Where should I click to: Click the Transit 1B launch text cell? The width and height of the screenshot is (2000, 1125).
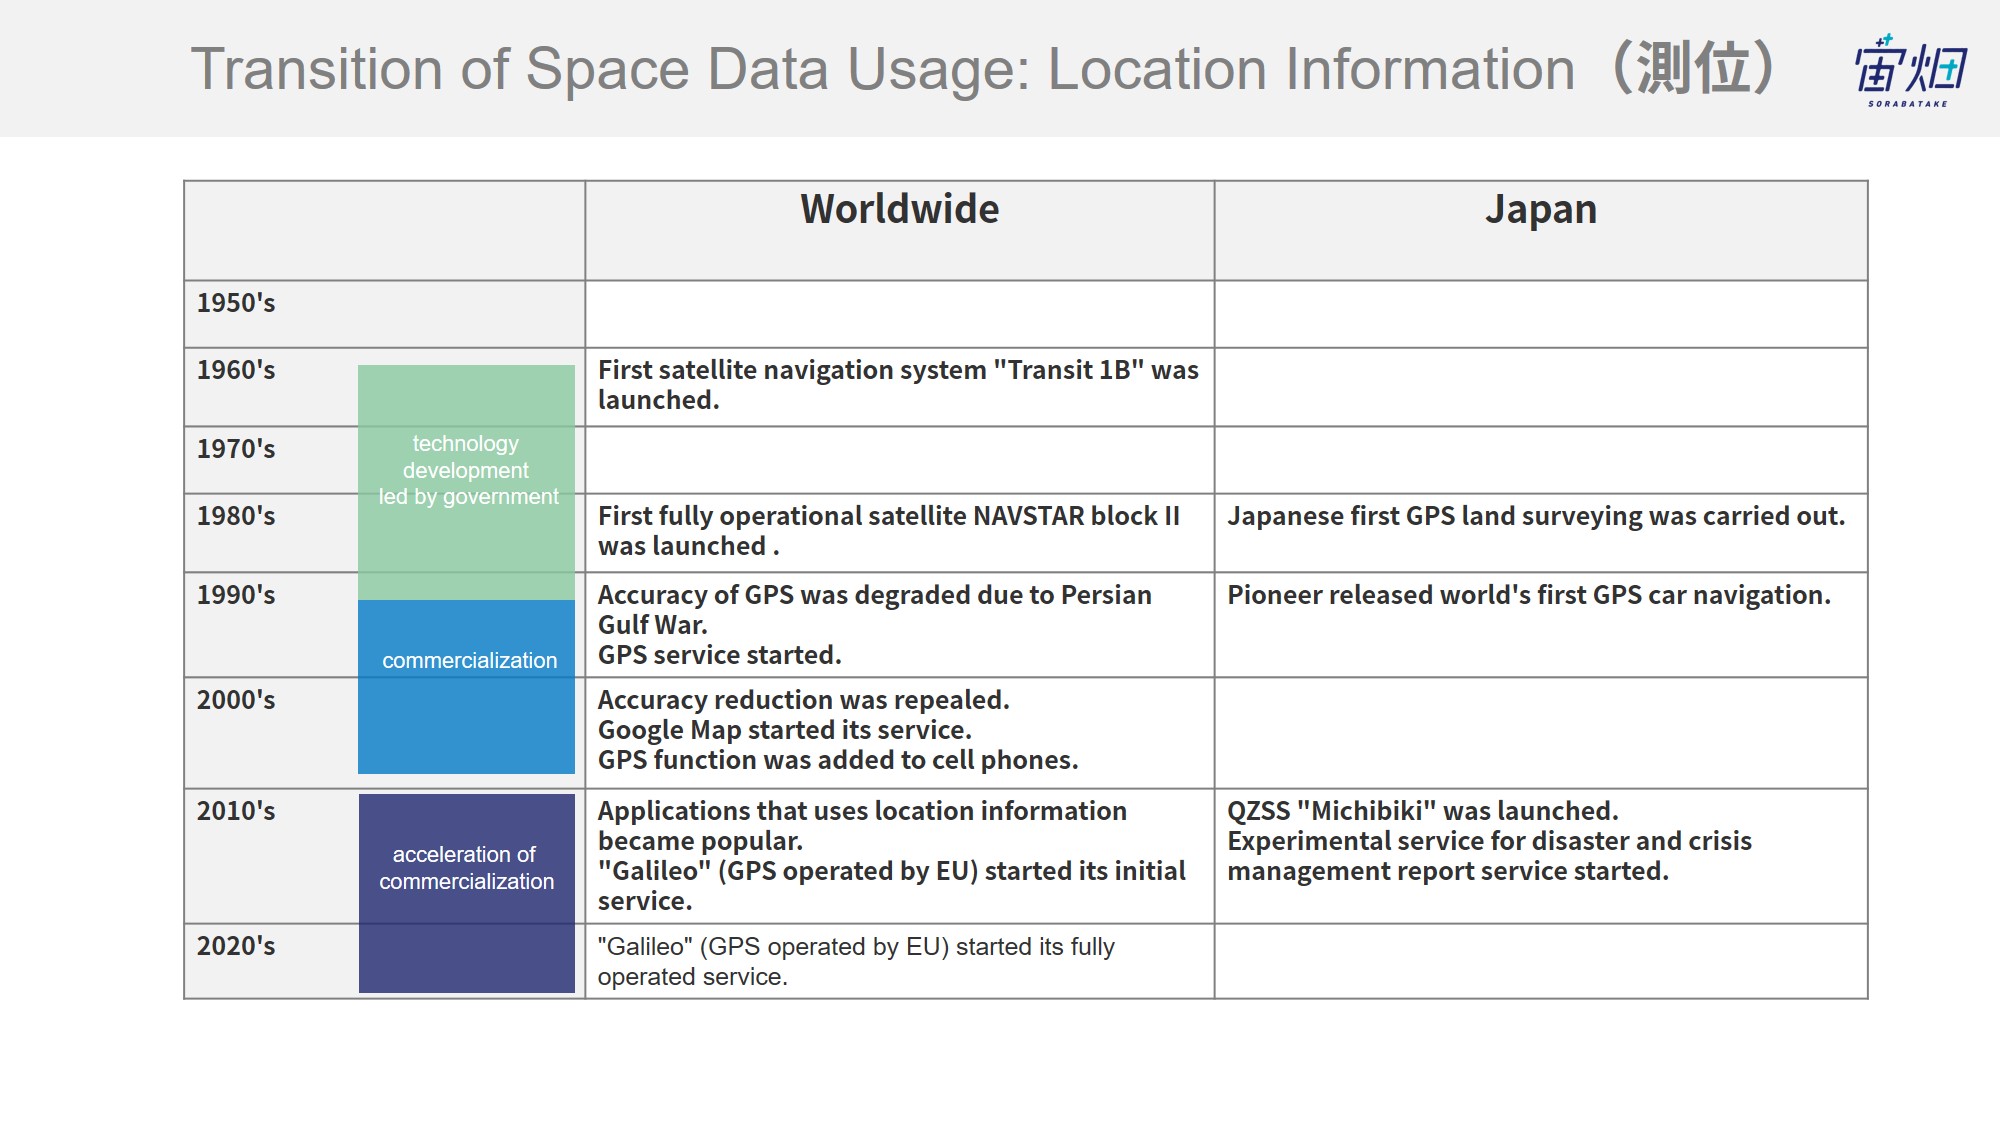coord(899,387)
